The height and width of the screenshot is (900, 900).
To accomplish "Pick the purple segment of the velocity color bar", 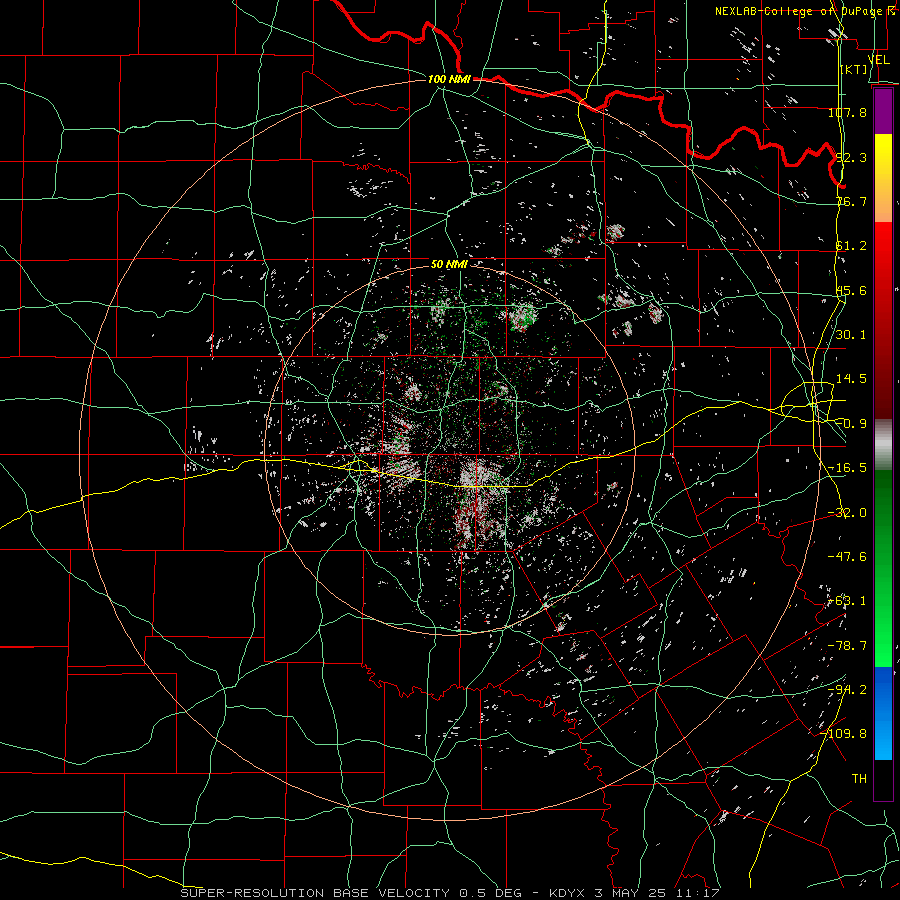I will [883, 112].
